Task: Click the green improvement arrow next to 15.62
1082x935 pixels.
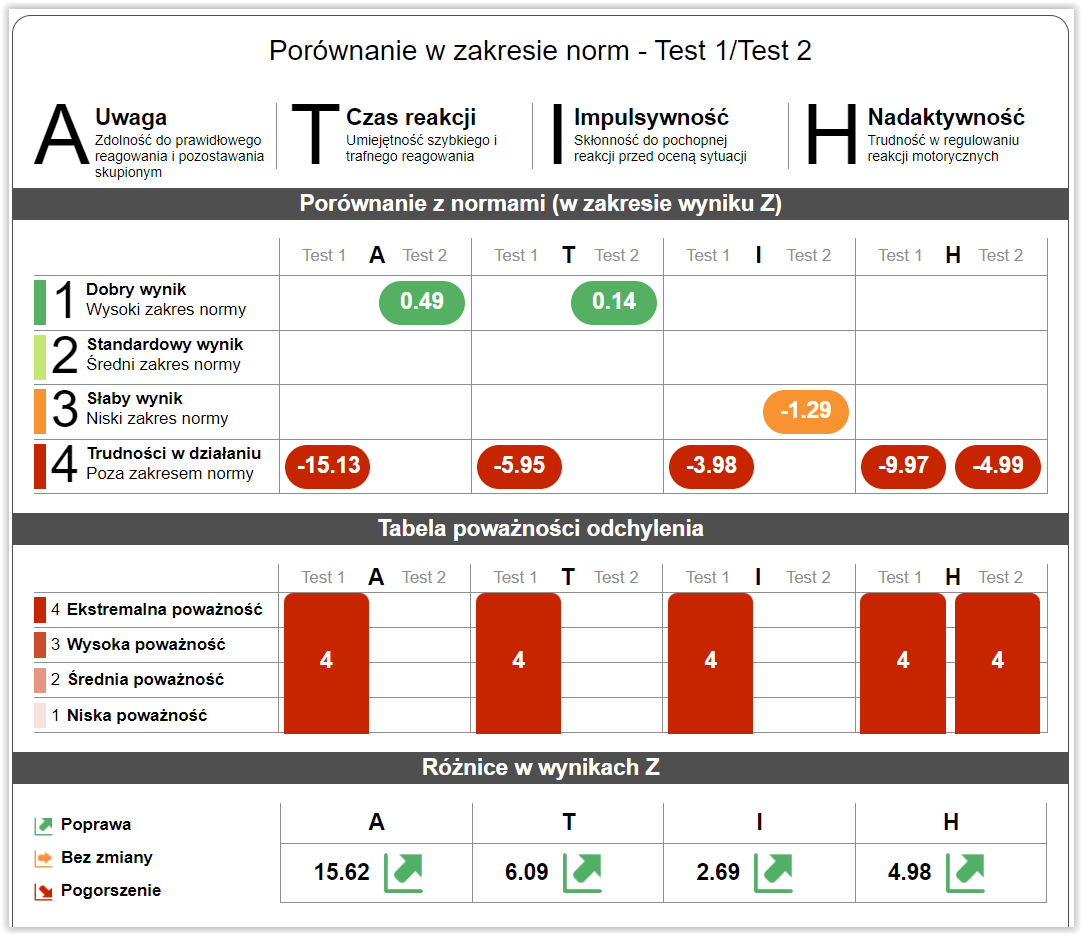Action: point(403,872)
